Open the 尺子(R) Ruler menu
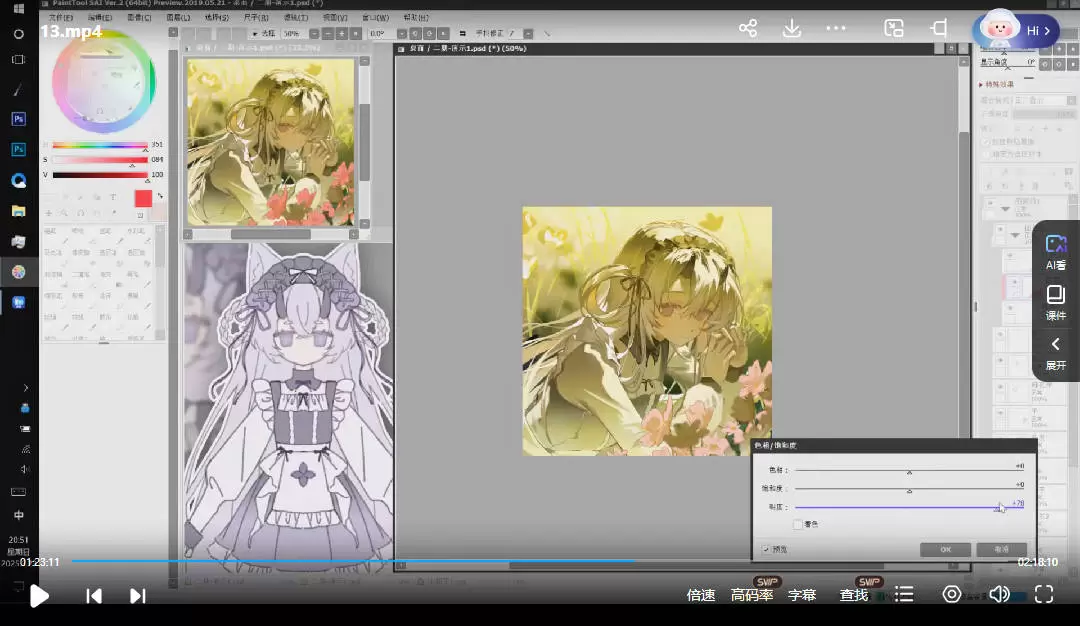The width and height of the screenshot is (1080, 626). 256,17
